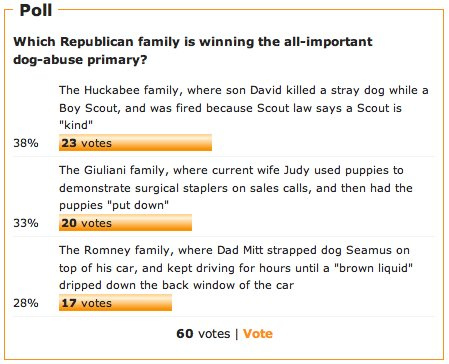Select the Poll heading title
Screen dimensions: 449x364
click(36, 10)
